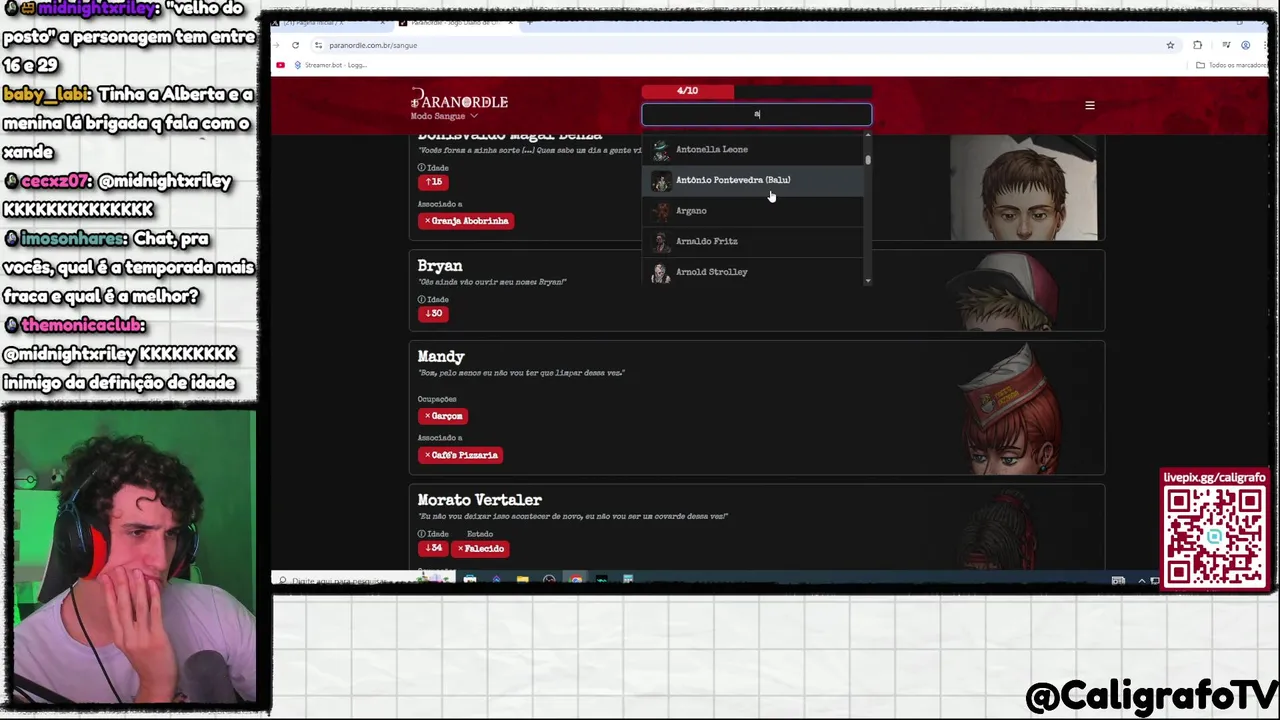Click Mandy's Garçom occupation tag
Screen dimensions: 1280x720
pos(443,416)
